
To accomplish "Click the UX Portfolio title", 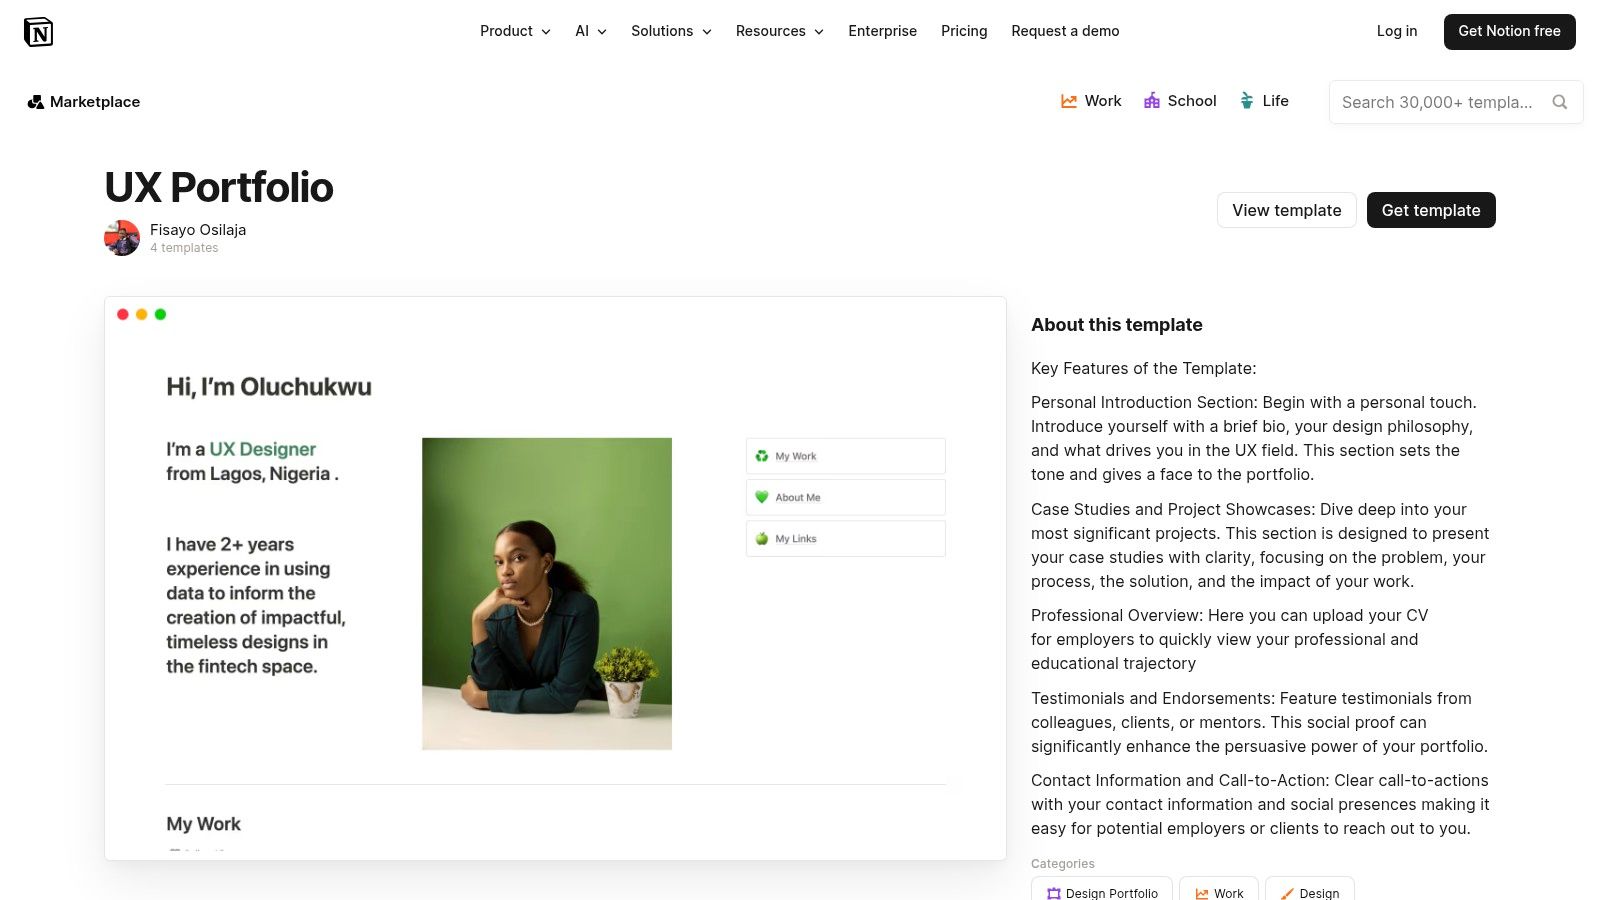I will coord(219,187).
